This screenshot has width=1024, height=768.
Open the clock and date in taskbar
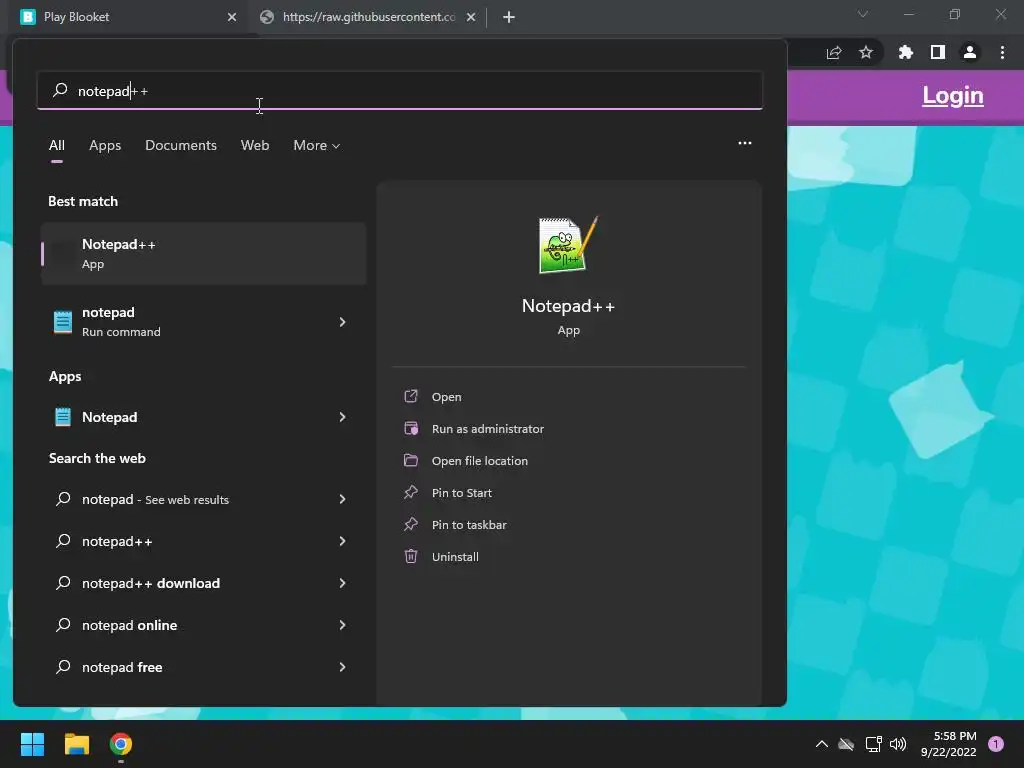[x=948, y=744]
